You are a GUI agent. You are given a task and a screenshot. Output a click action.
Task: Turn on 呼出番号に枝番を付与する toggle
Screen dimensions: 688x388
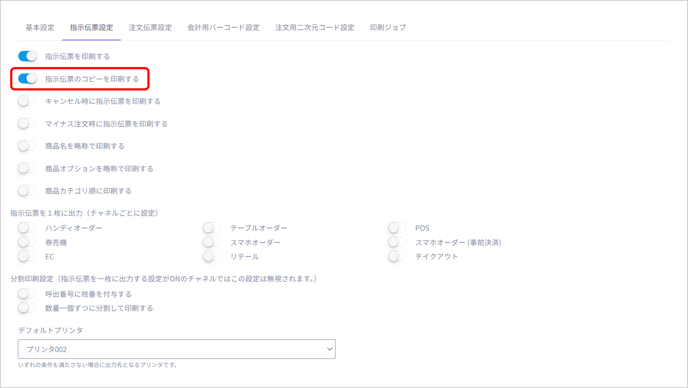[x=27, y=294]
